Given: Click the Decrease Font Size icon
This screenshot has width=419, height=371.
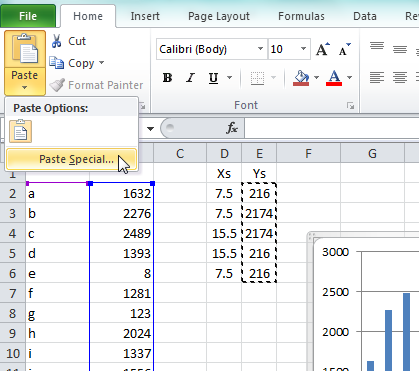Looking at the screenshot, I should click(344, 49).
